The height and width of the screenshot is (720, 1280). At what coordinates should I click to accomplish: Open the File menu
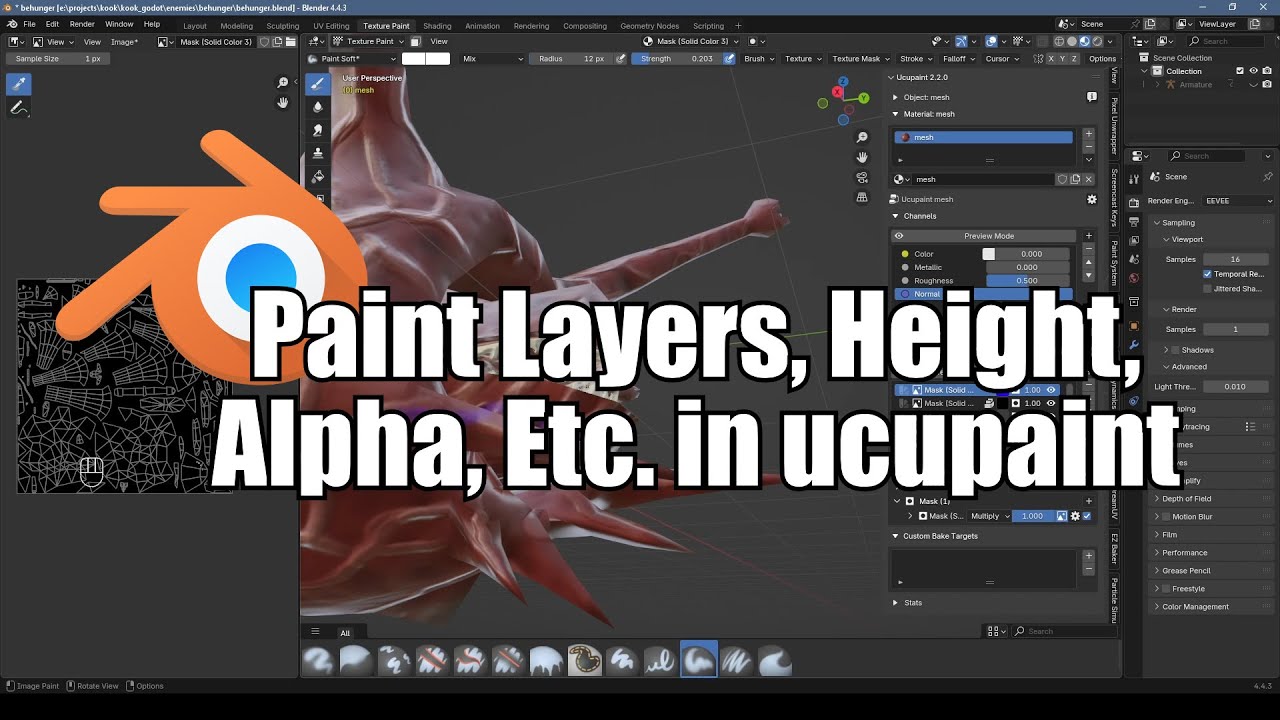pyautogui.click(x=29, y=24)
